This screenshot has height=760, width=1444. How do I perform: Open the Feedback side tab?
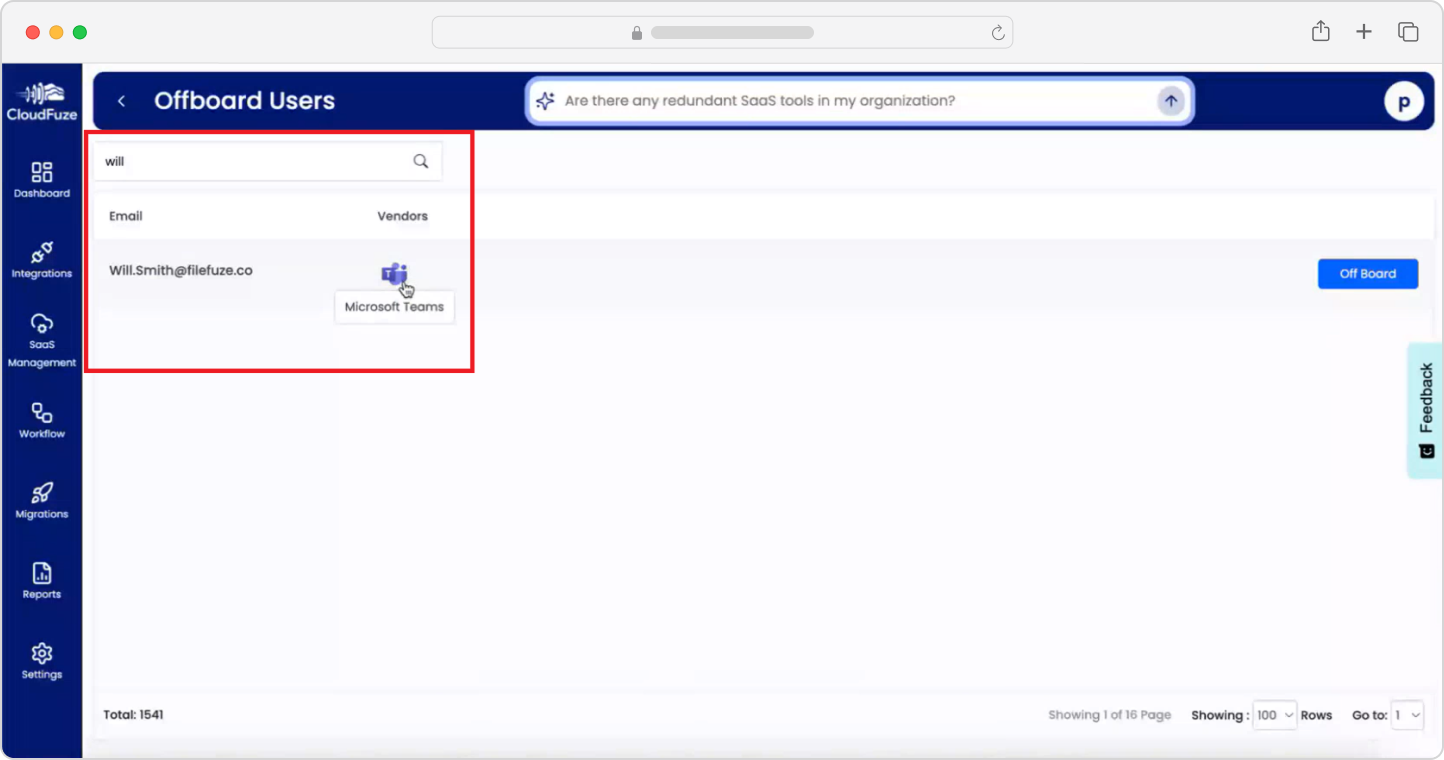(x=1425, y=410)
